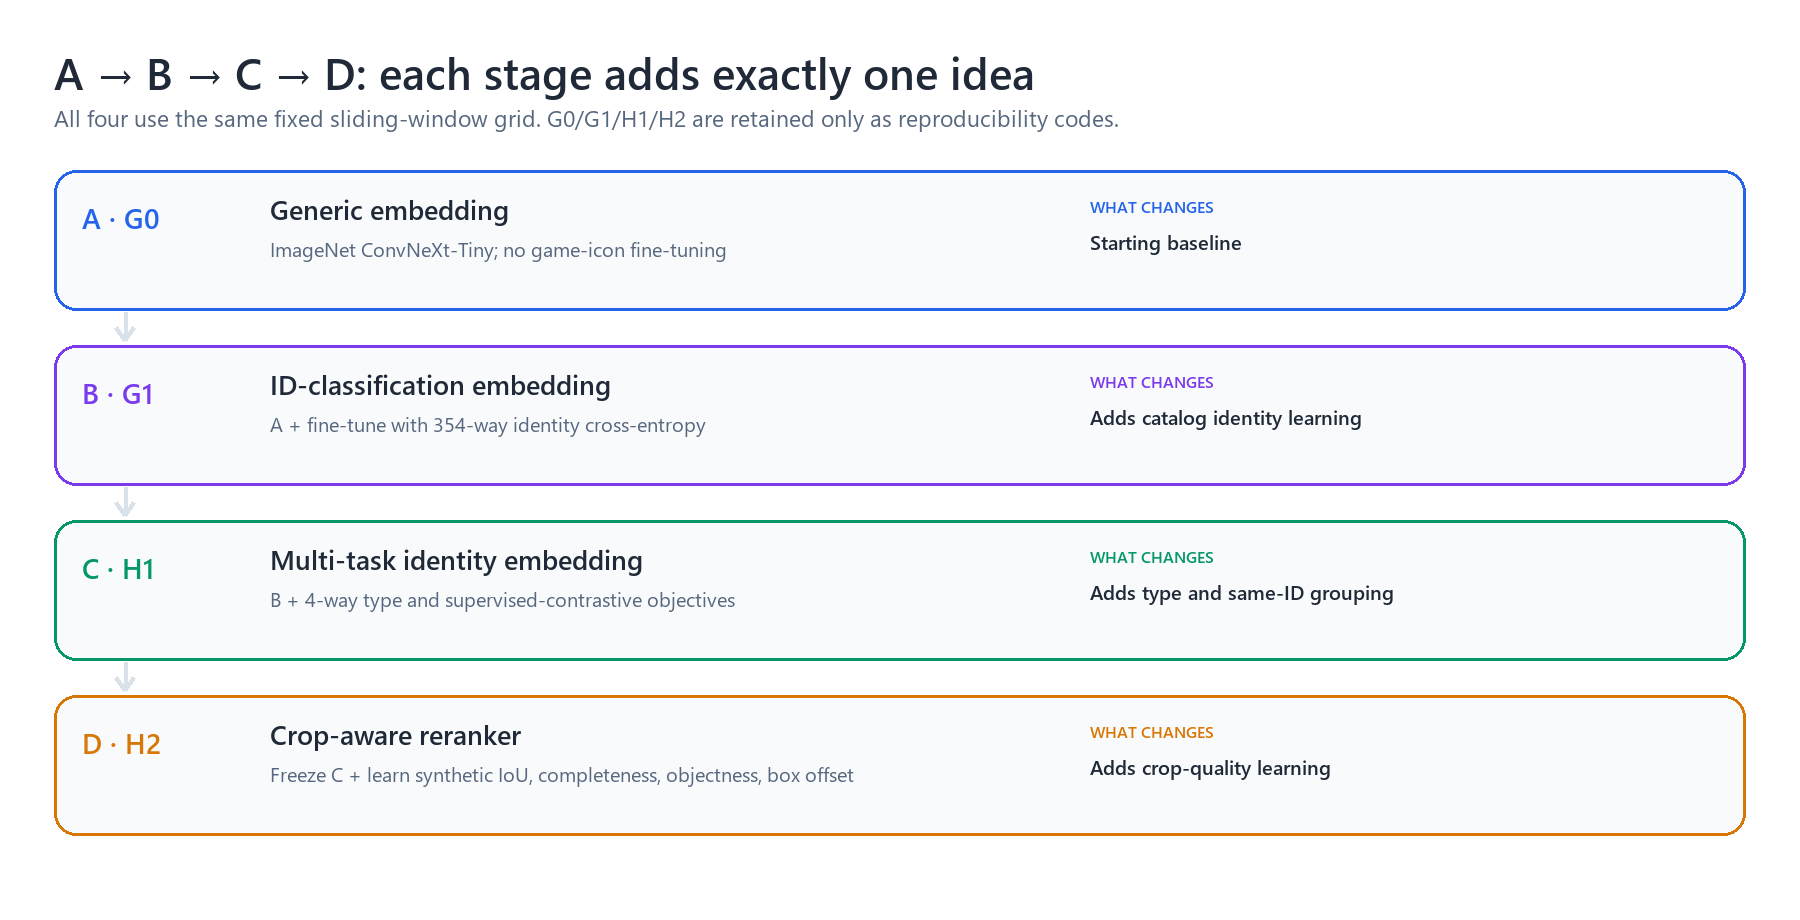Image resolution: width=1800 pixels, height=920 pixels.
Task: Click Adds catalog identity learning text
Action: click(1225, 418)
